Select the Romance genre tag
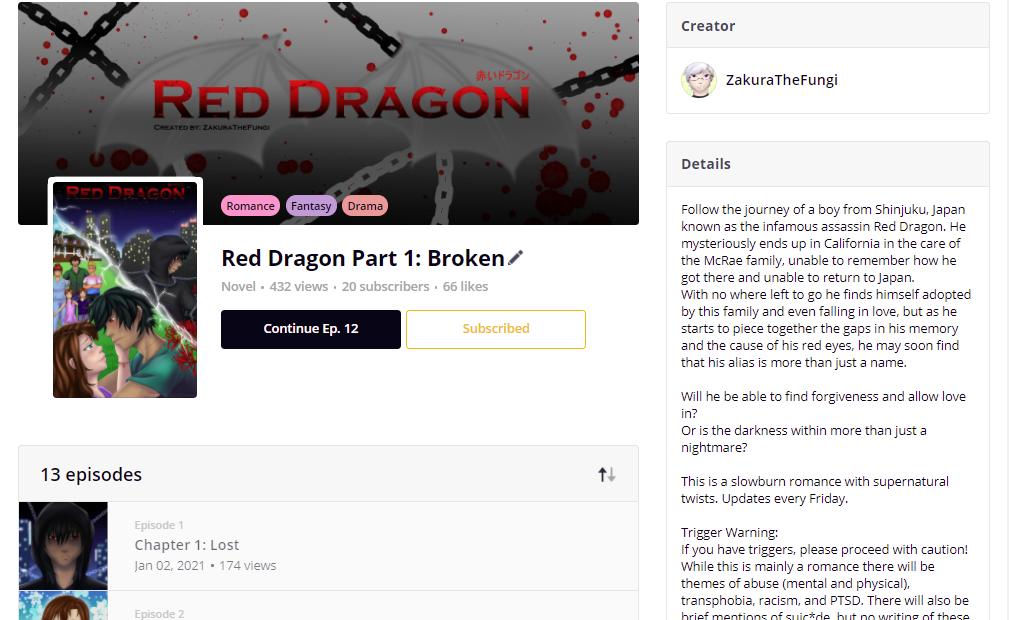Viewport: 1009px width, 620px height. [x=250, y=206]
